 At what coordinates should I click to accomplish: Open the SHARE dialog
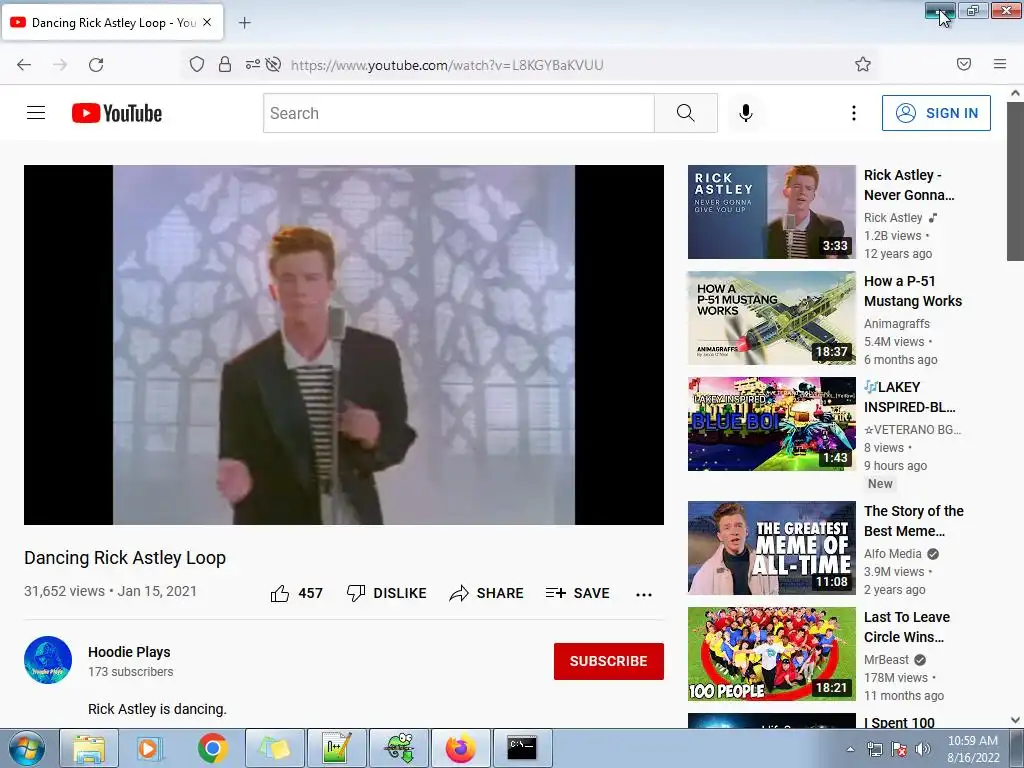(487, 593)
